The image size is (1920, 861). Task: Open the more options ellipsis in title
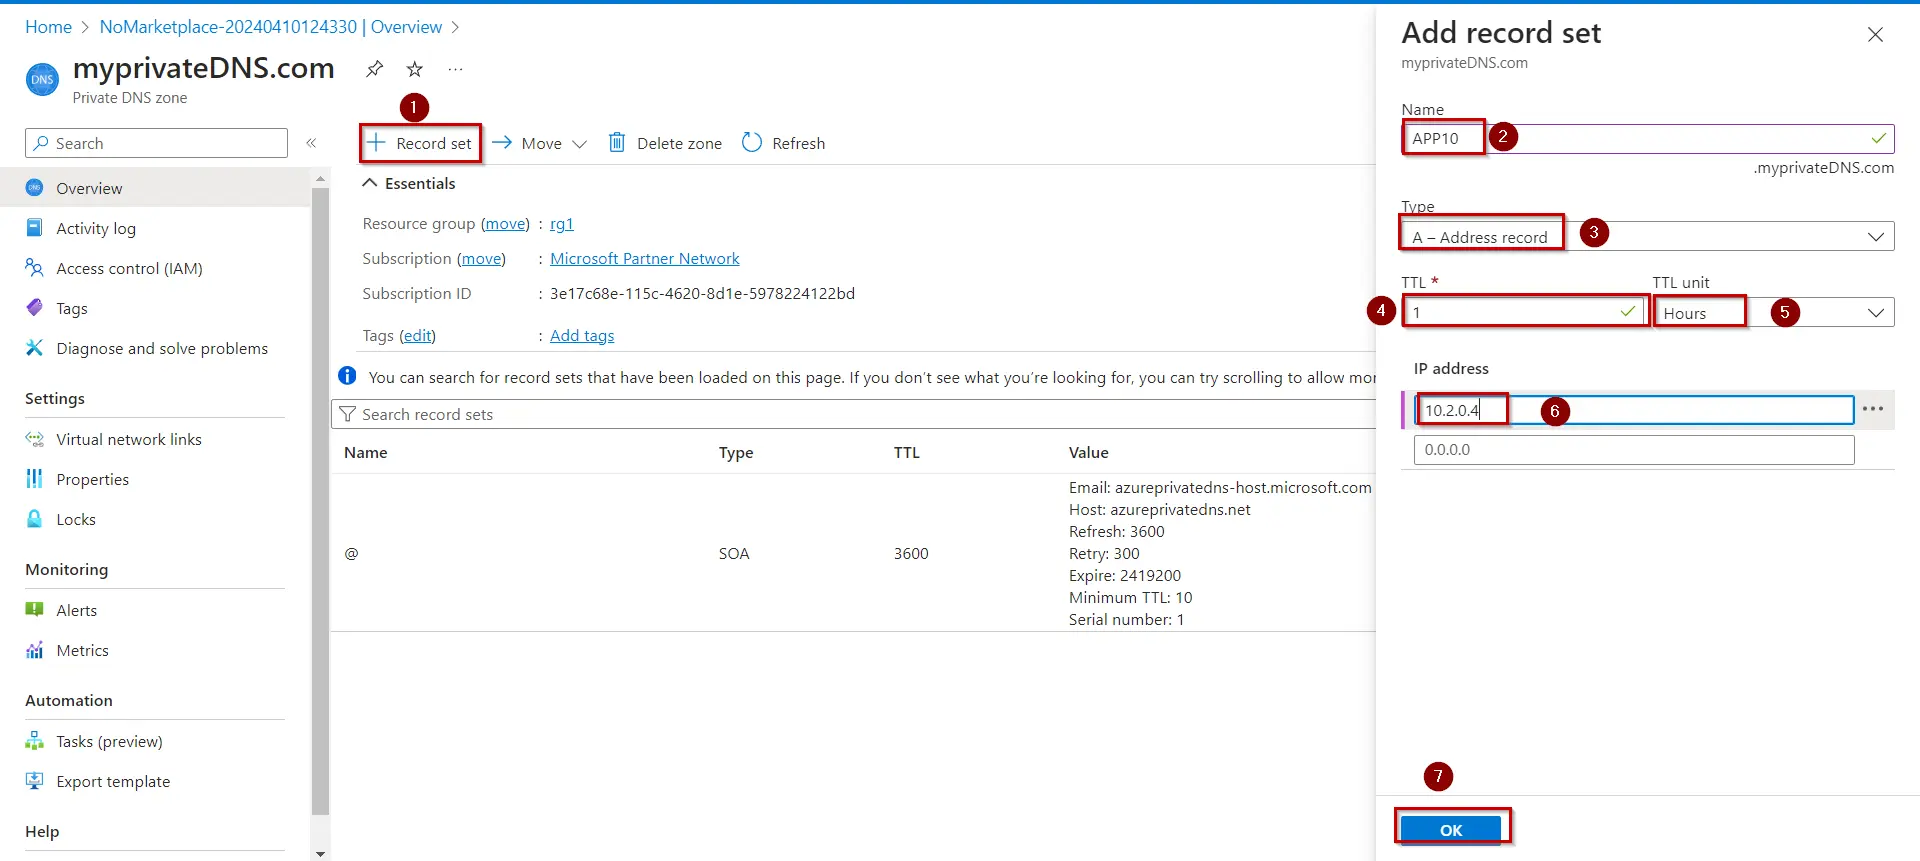[455, 69]
